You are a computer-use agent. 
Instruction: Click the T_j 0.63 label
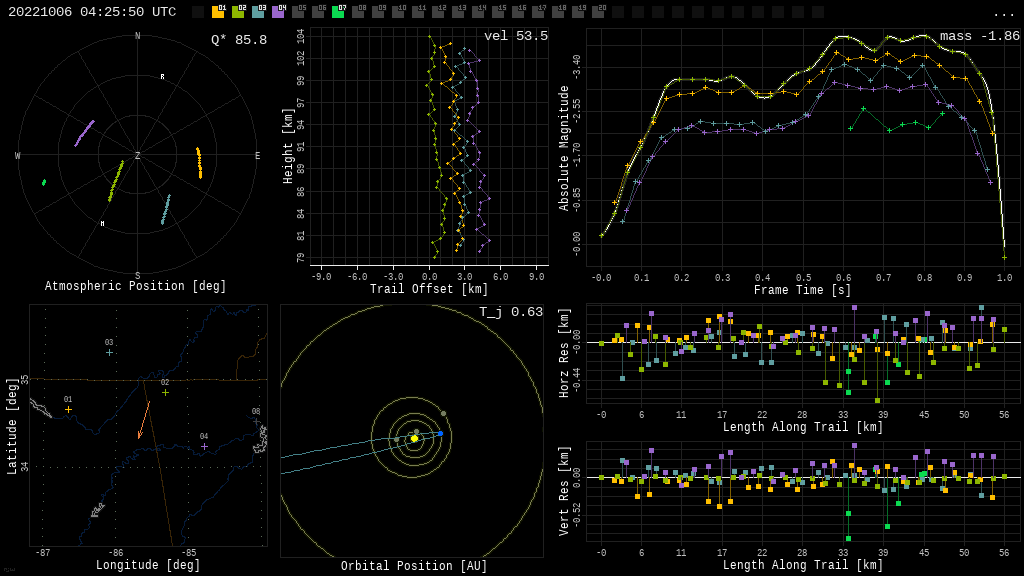tap(510, 312)
